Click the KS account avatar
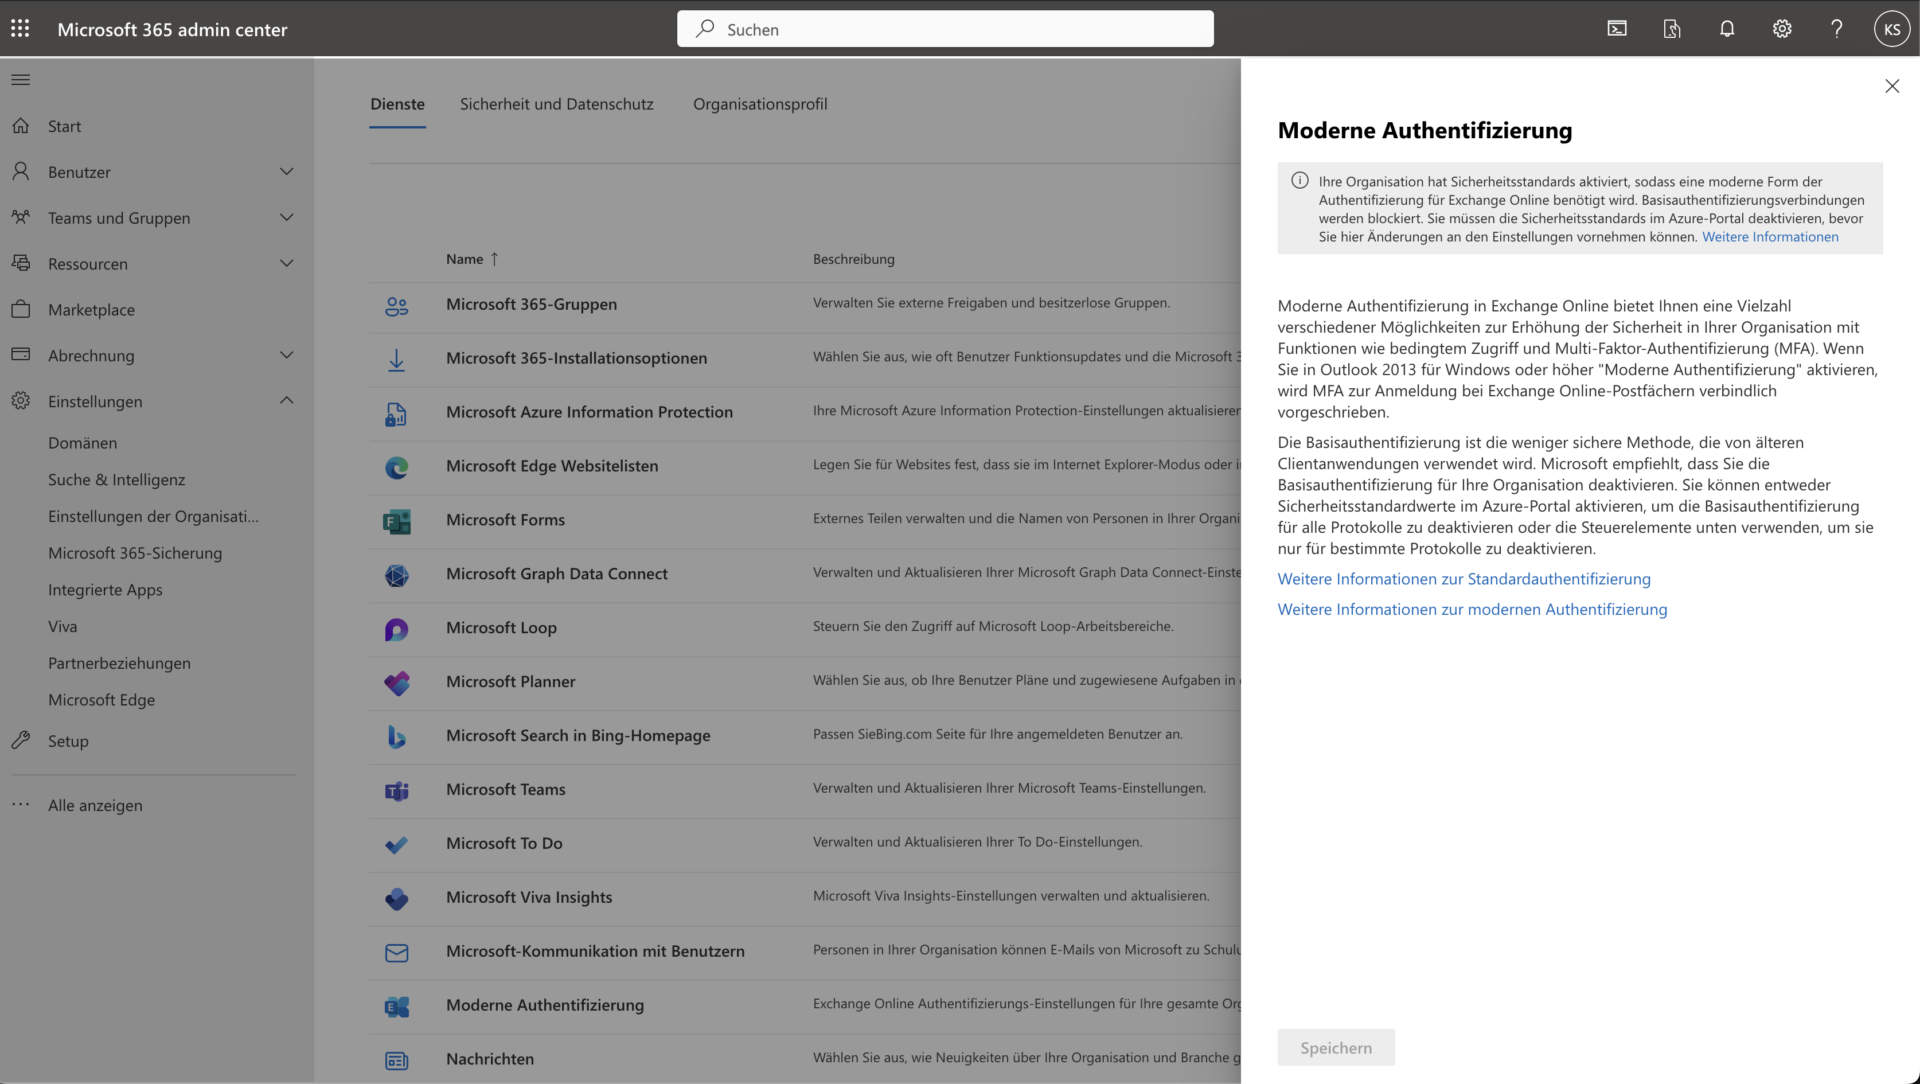This screenshot has width=1920, height=1084. coord(1892,29)
